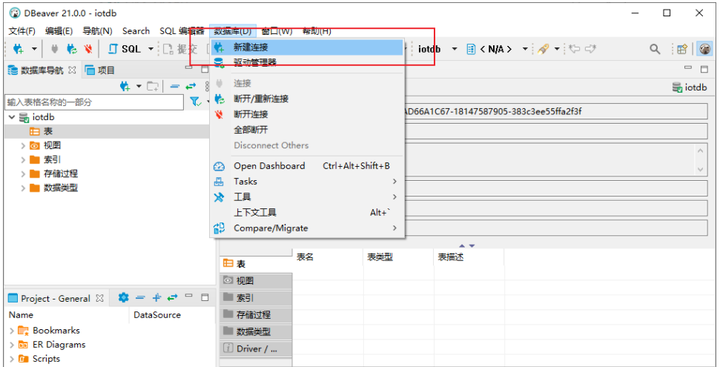Image resolution: width=720 pixels, height=367 pixels.
Task: Switch to the 项目 tab
Action: click(x=100, y=70)
